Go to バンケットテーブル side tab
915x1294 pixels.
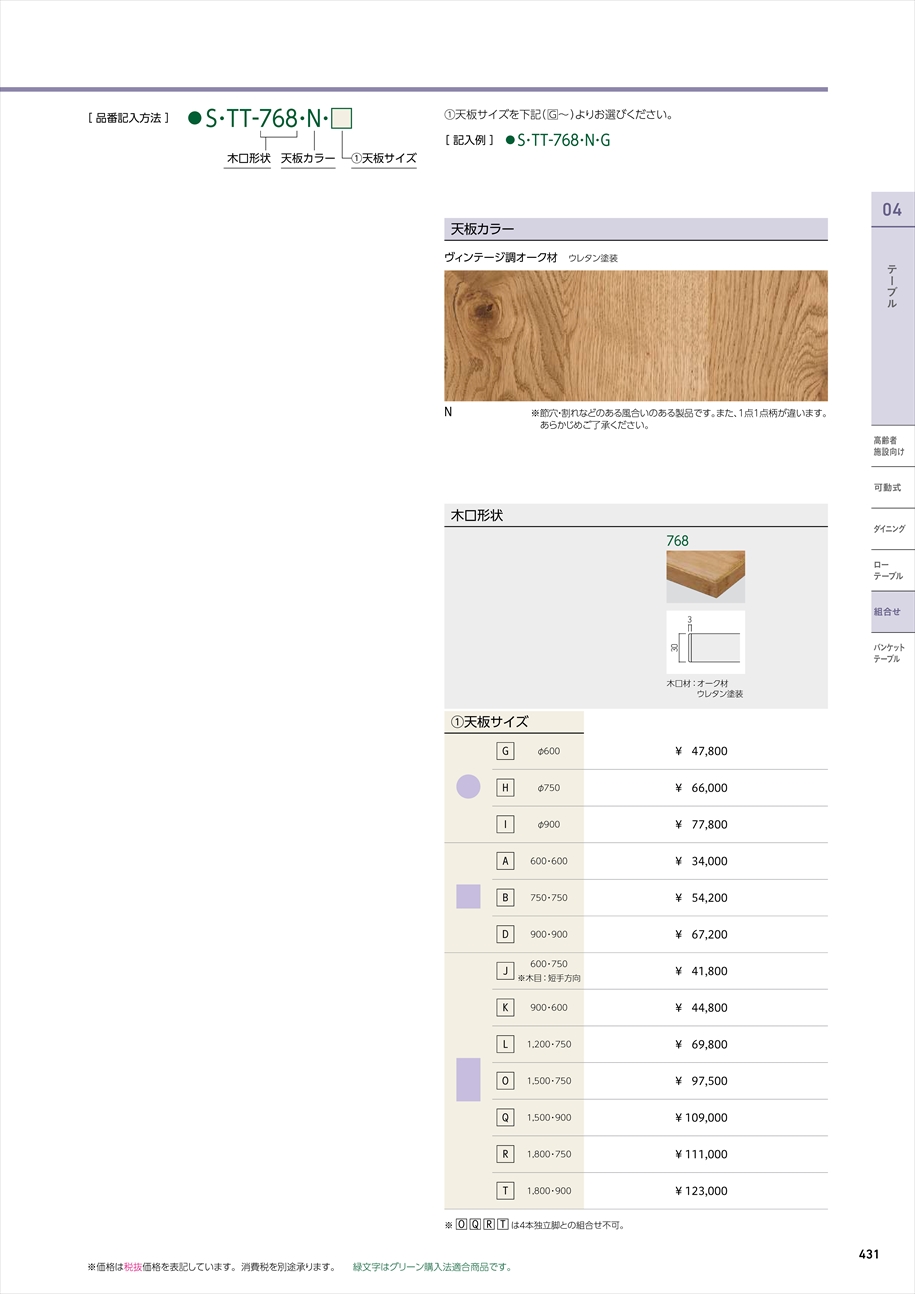click(x=888, y=653)
